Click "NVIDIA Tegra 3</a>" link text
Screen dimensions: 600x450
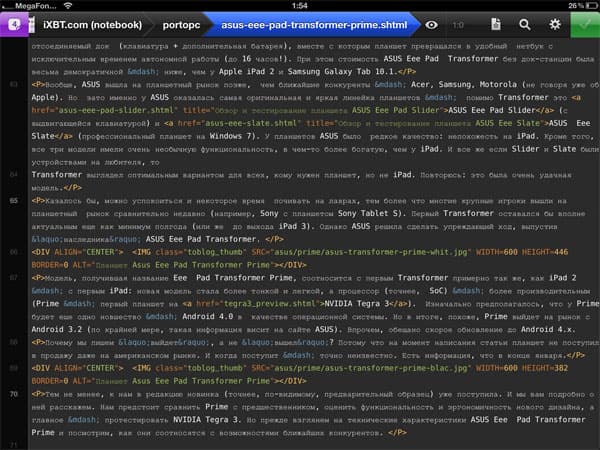(x=367, y=304)
